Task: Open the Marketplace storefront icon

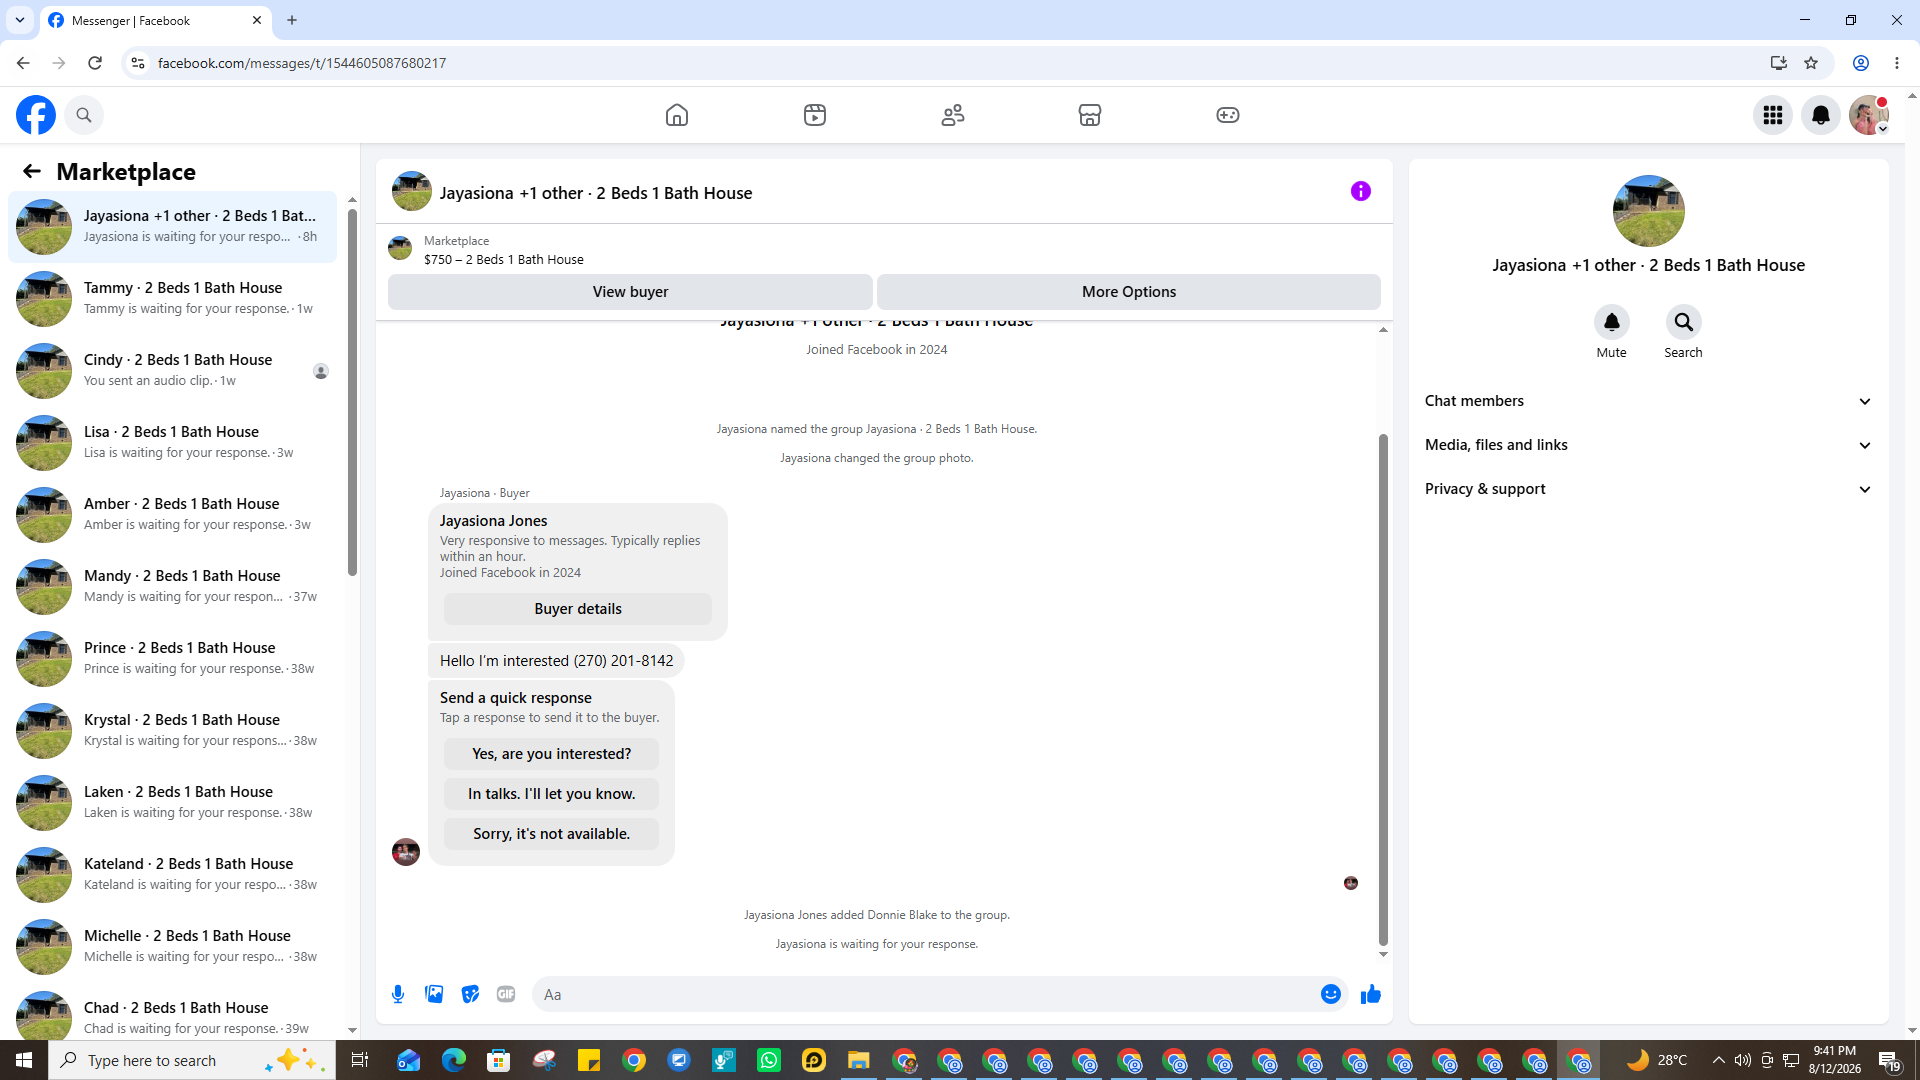Action: point(1090,115)
